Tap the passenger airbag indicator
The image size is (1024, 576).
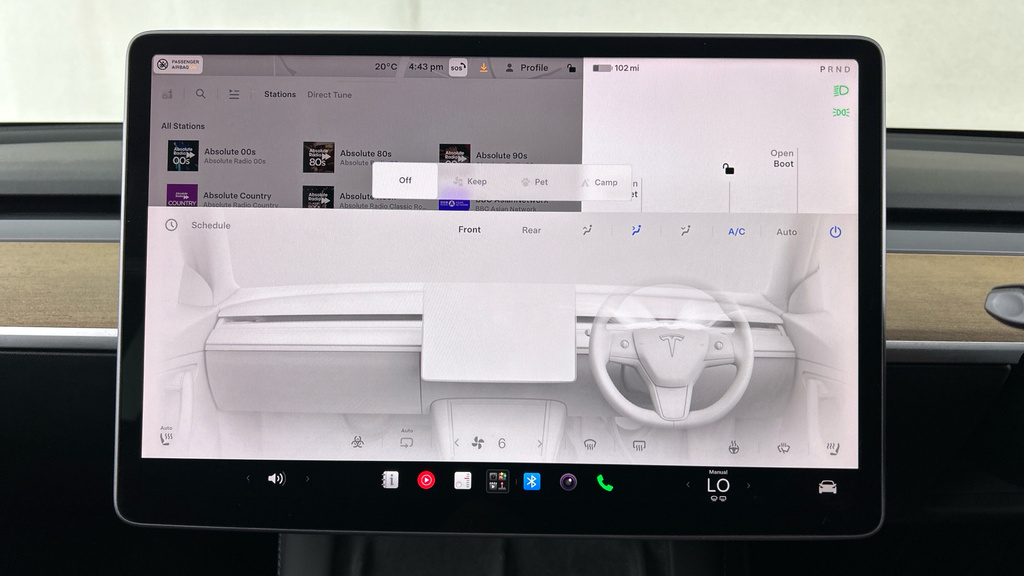point(178,64)
